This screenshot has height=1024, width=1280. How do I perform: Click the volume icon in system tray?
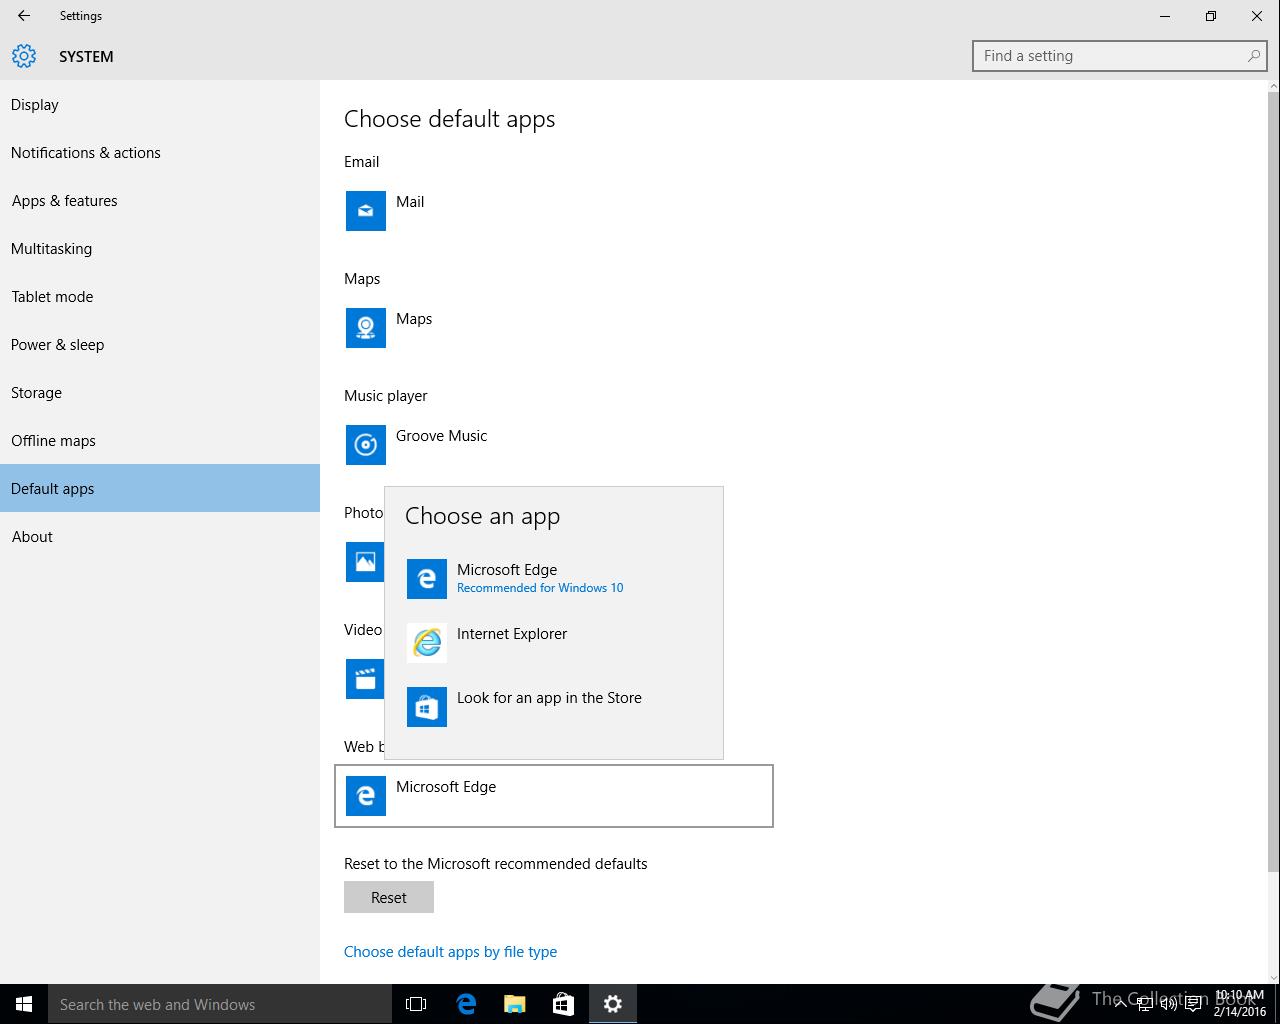(1168, 1004)
